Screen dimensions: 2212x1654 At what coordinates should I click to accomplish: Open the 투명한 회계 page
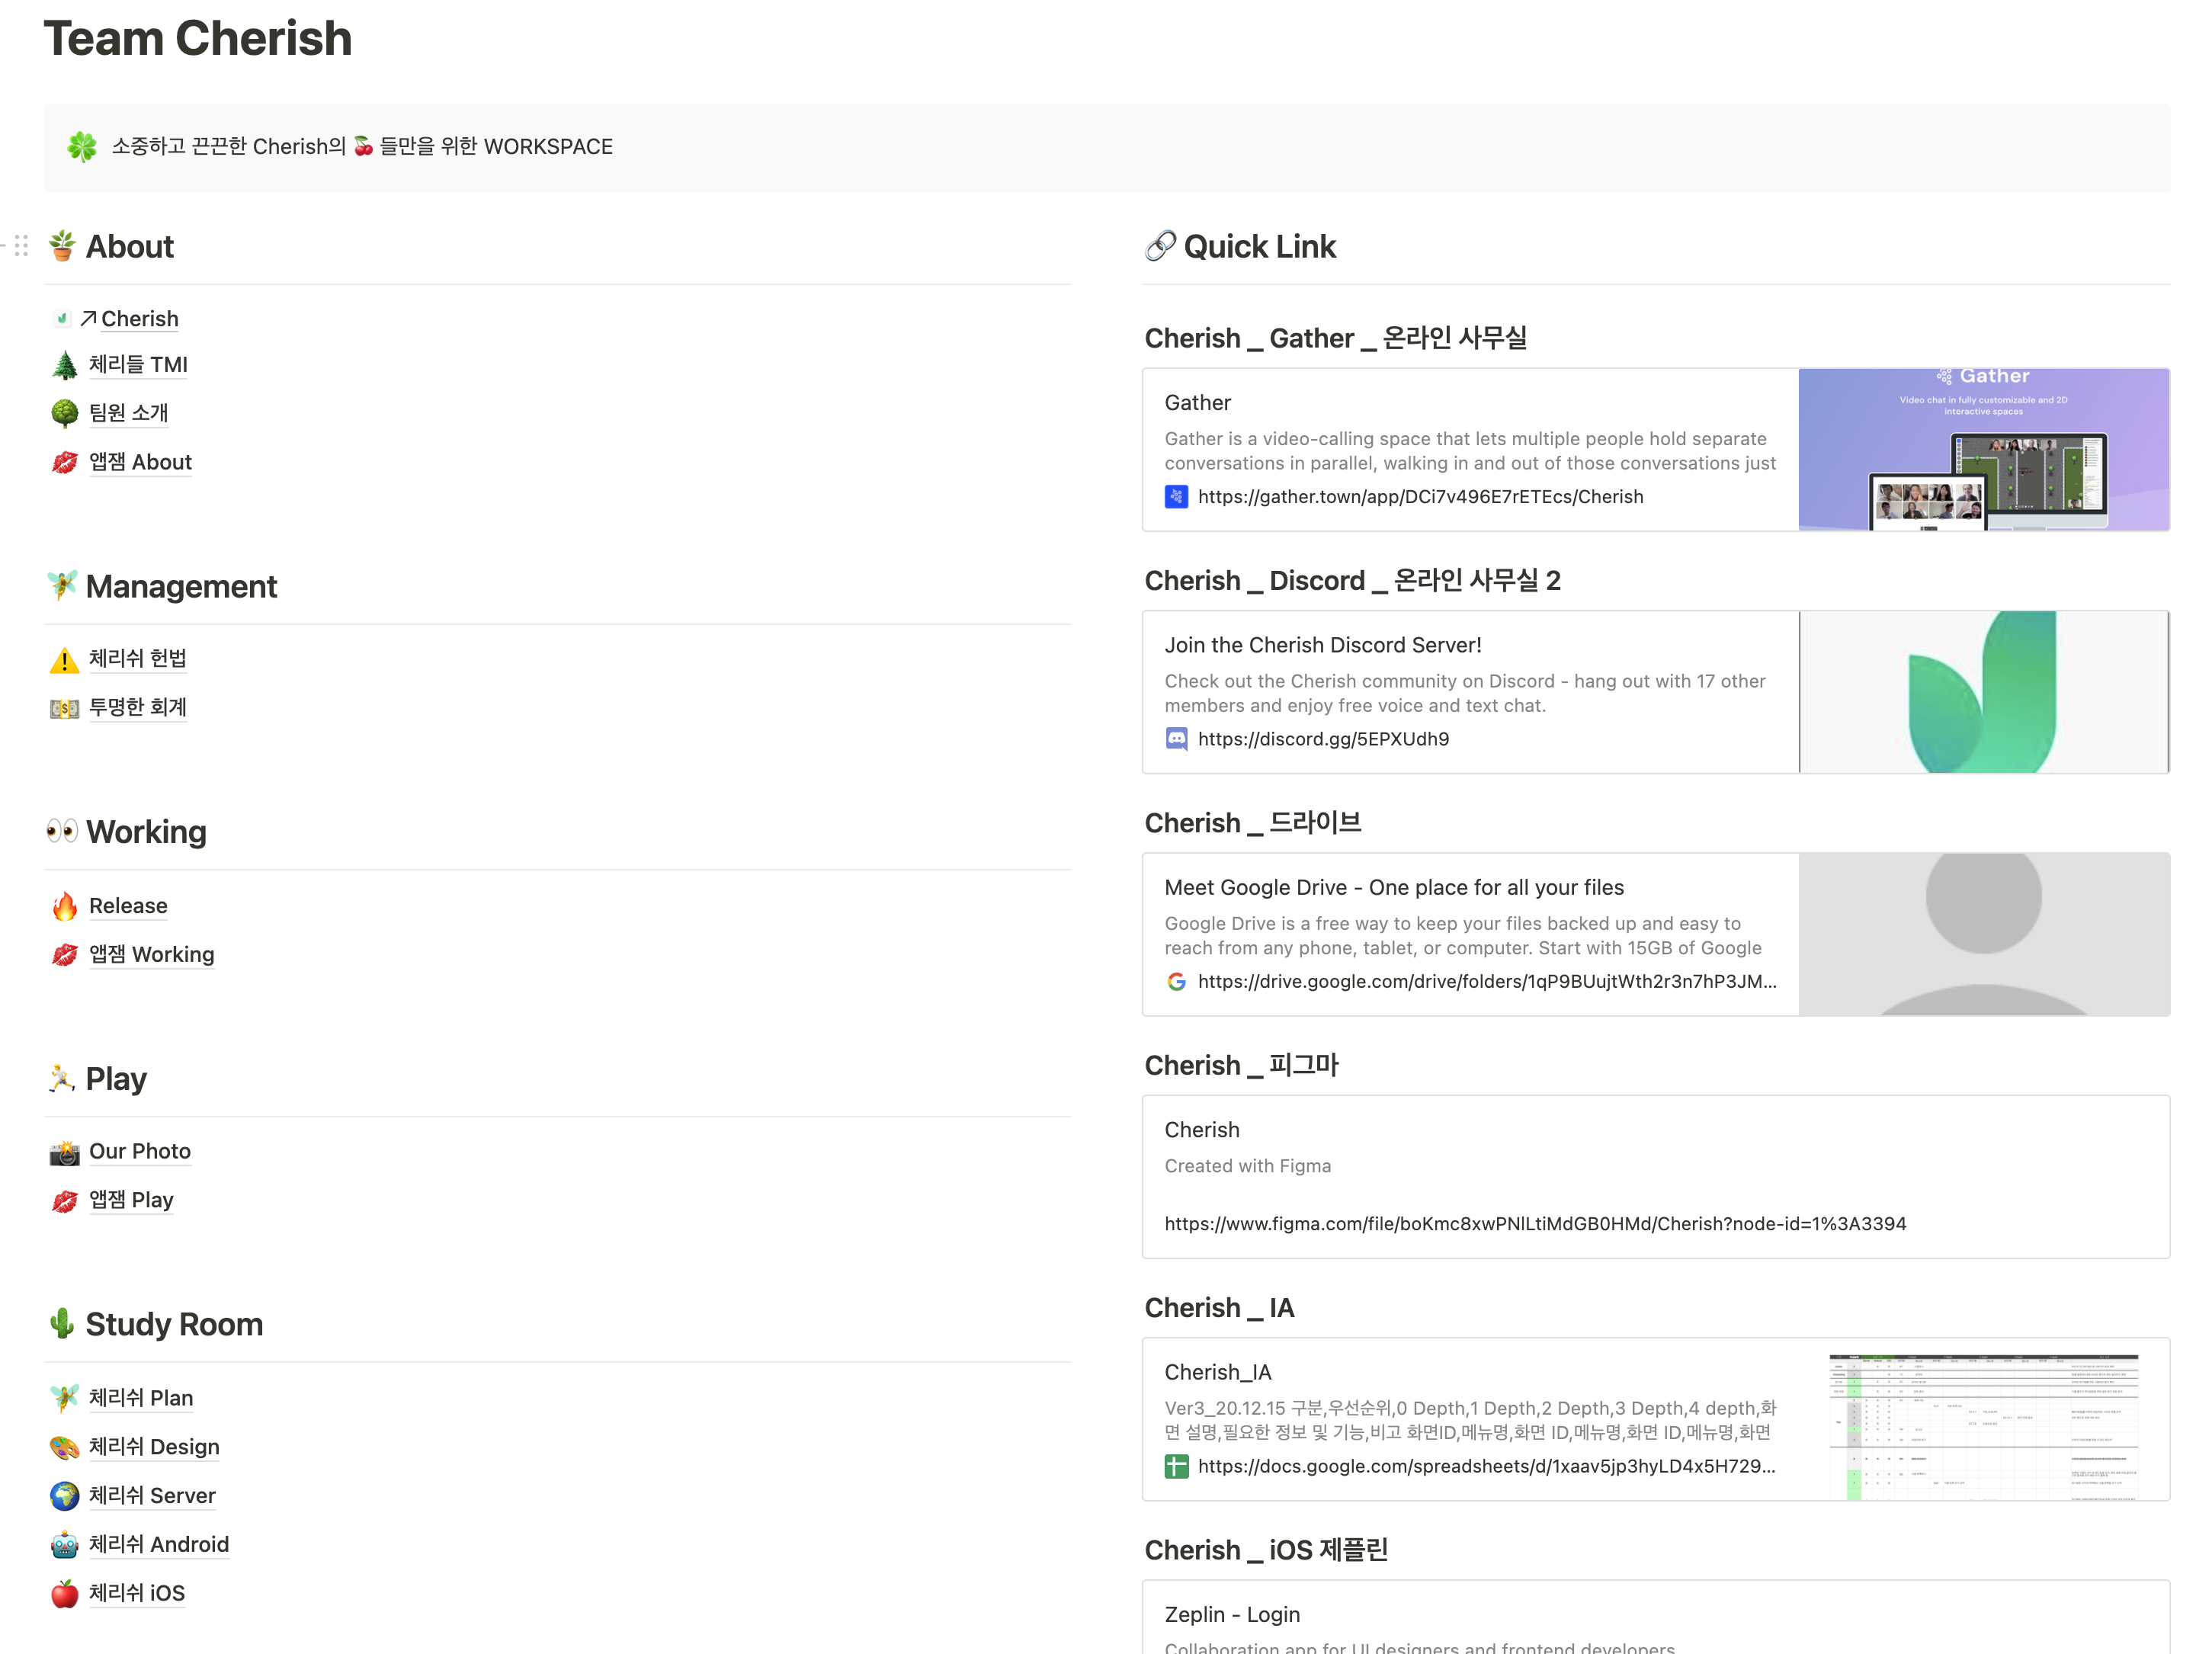[x=138, y=708]
